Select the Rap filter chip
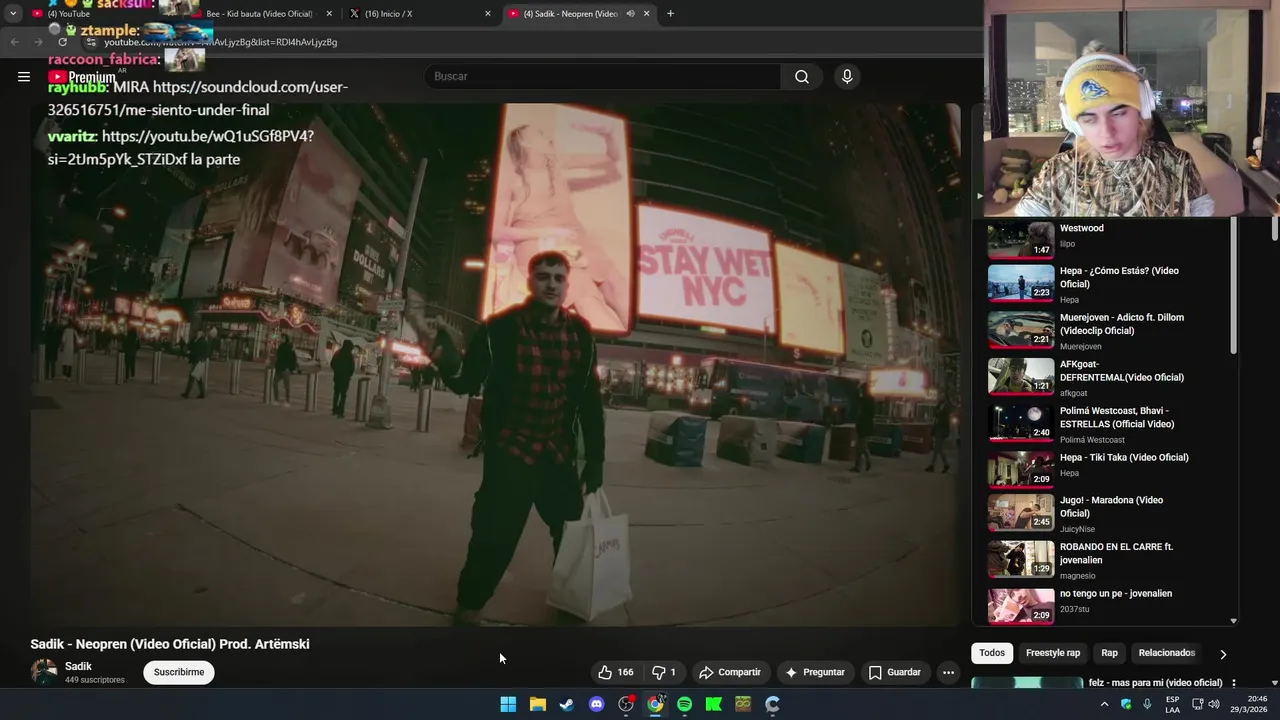Viewport: 1280px width, 720px height. [x=1109, y=653]
